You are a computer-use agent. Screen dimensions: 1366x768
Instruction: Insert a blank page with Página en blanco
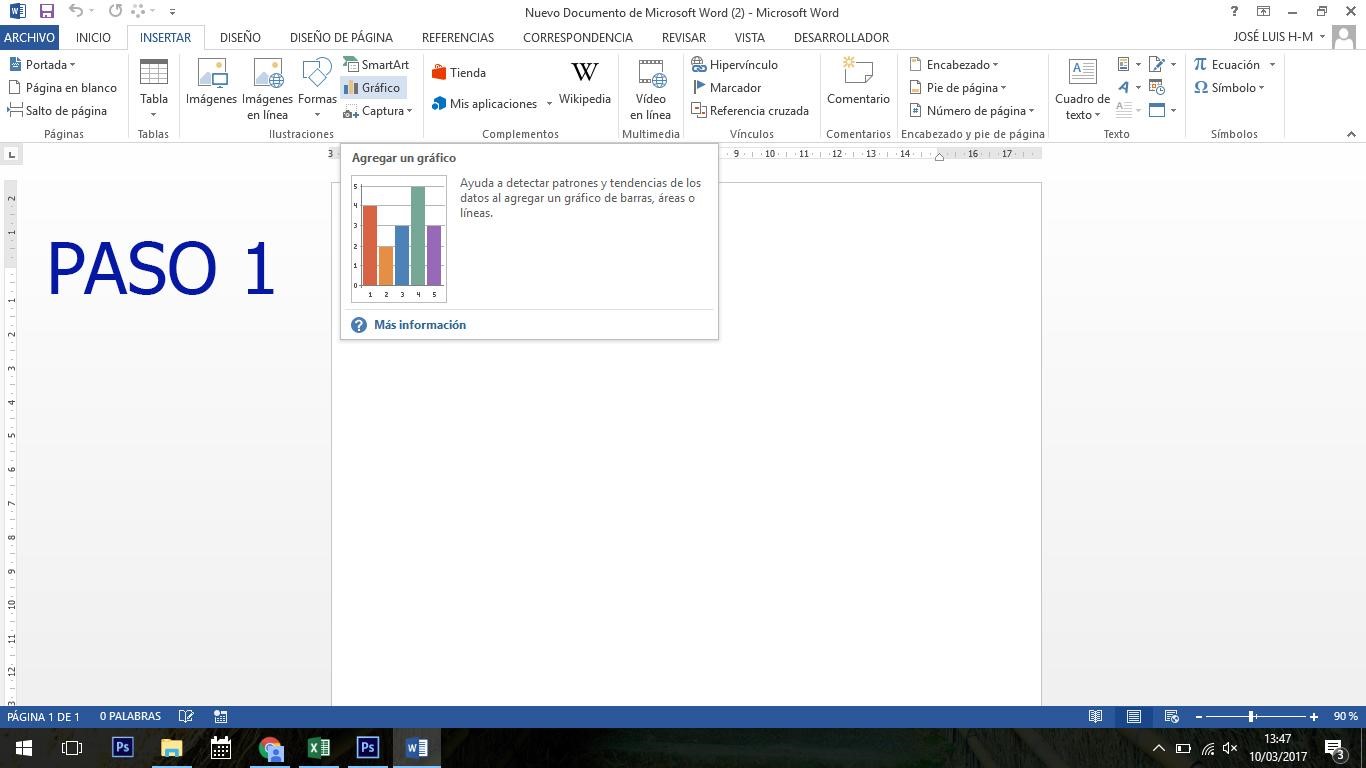coord(62,88)
